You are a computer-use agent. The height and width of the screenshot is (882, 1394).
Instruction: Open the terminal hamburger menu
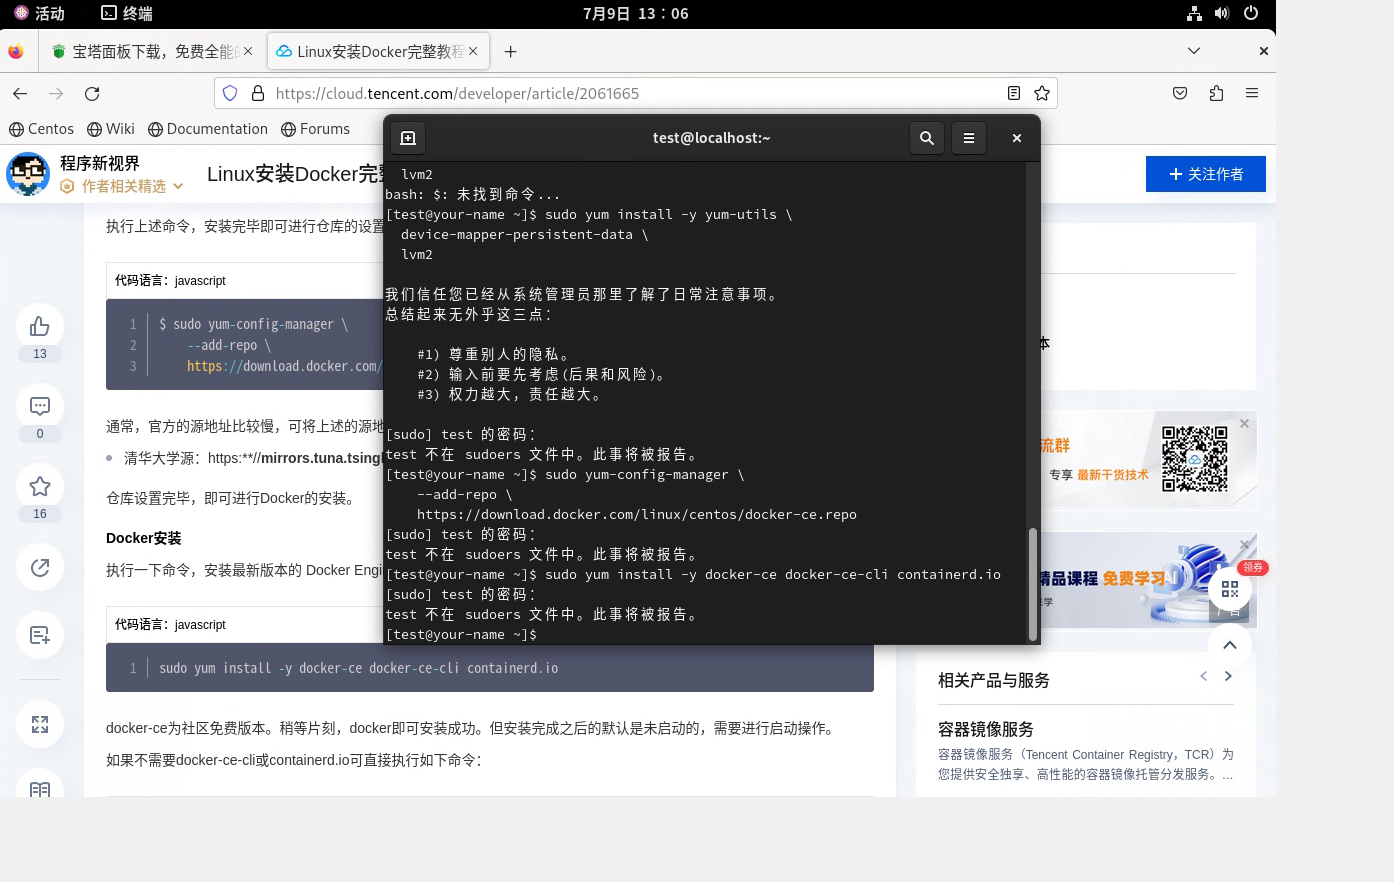tap(969, 138)
